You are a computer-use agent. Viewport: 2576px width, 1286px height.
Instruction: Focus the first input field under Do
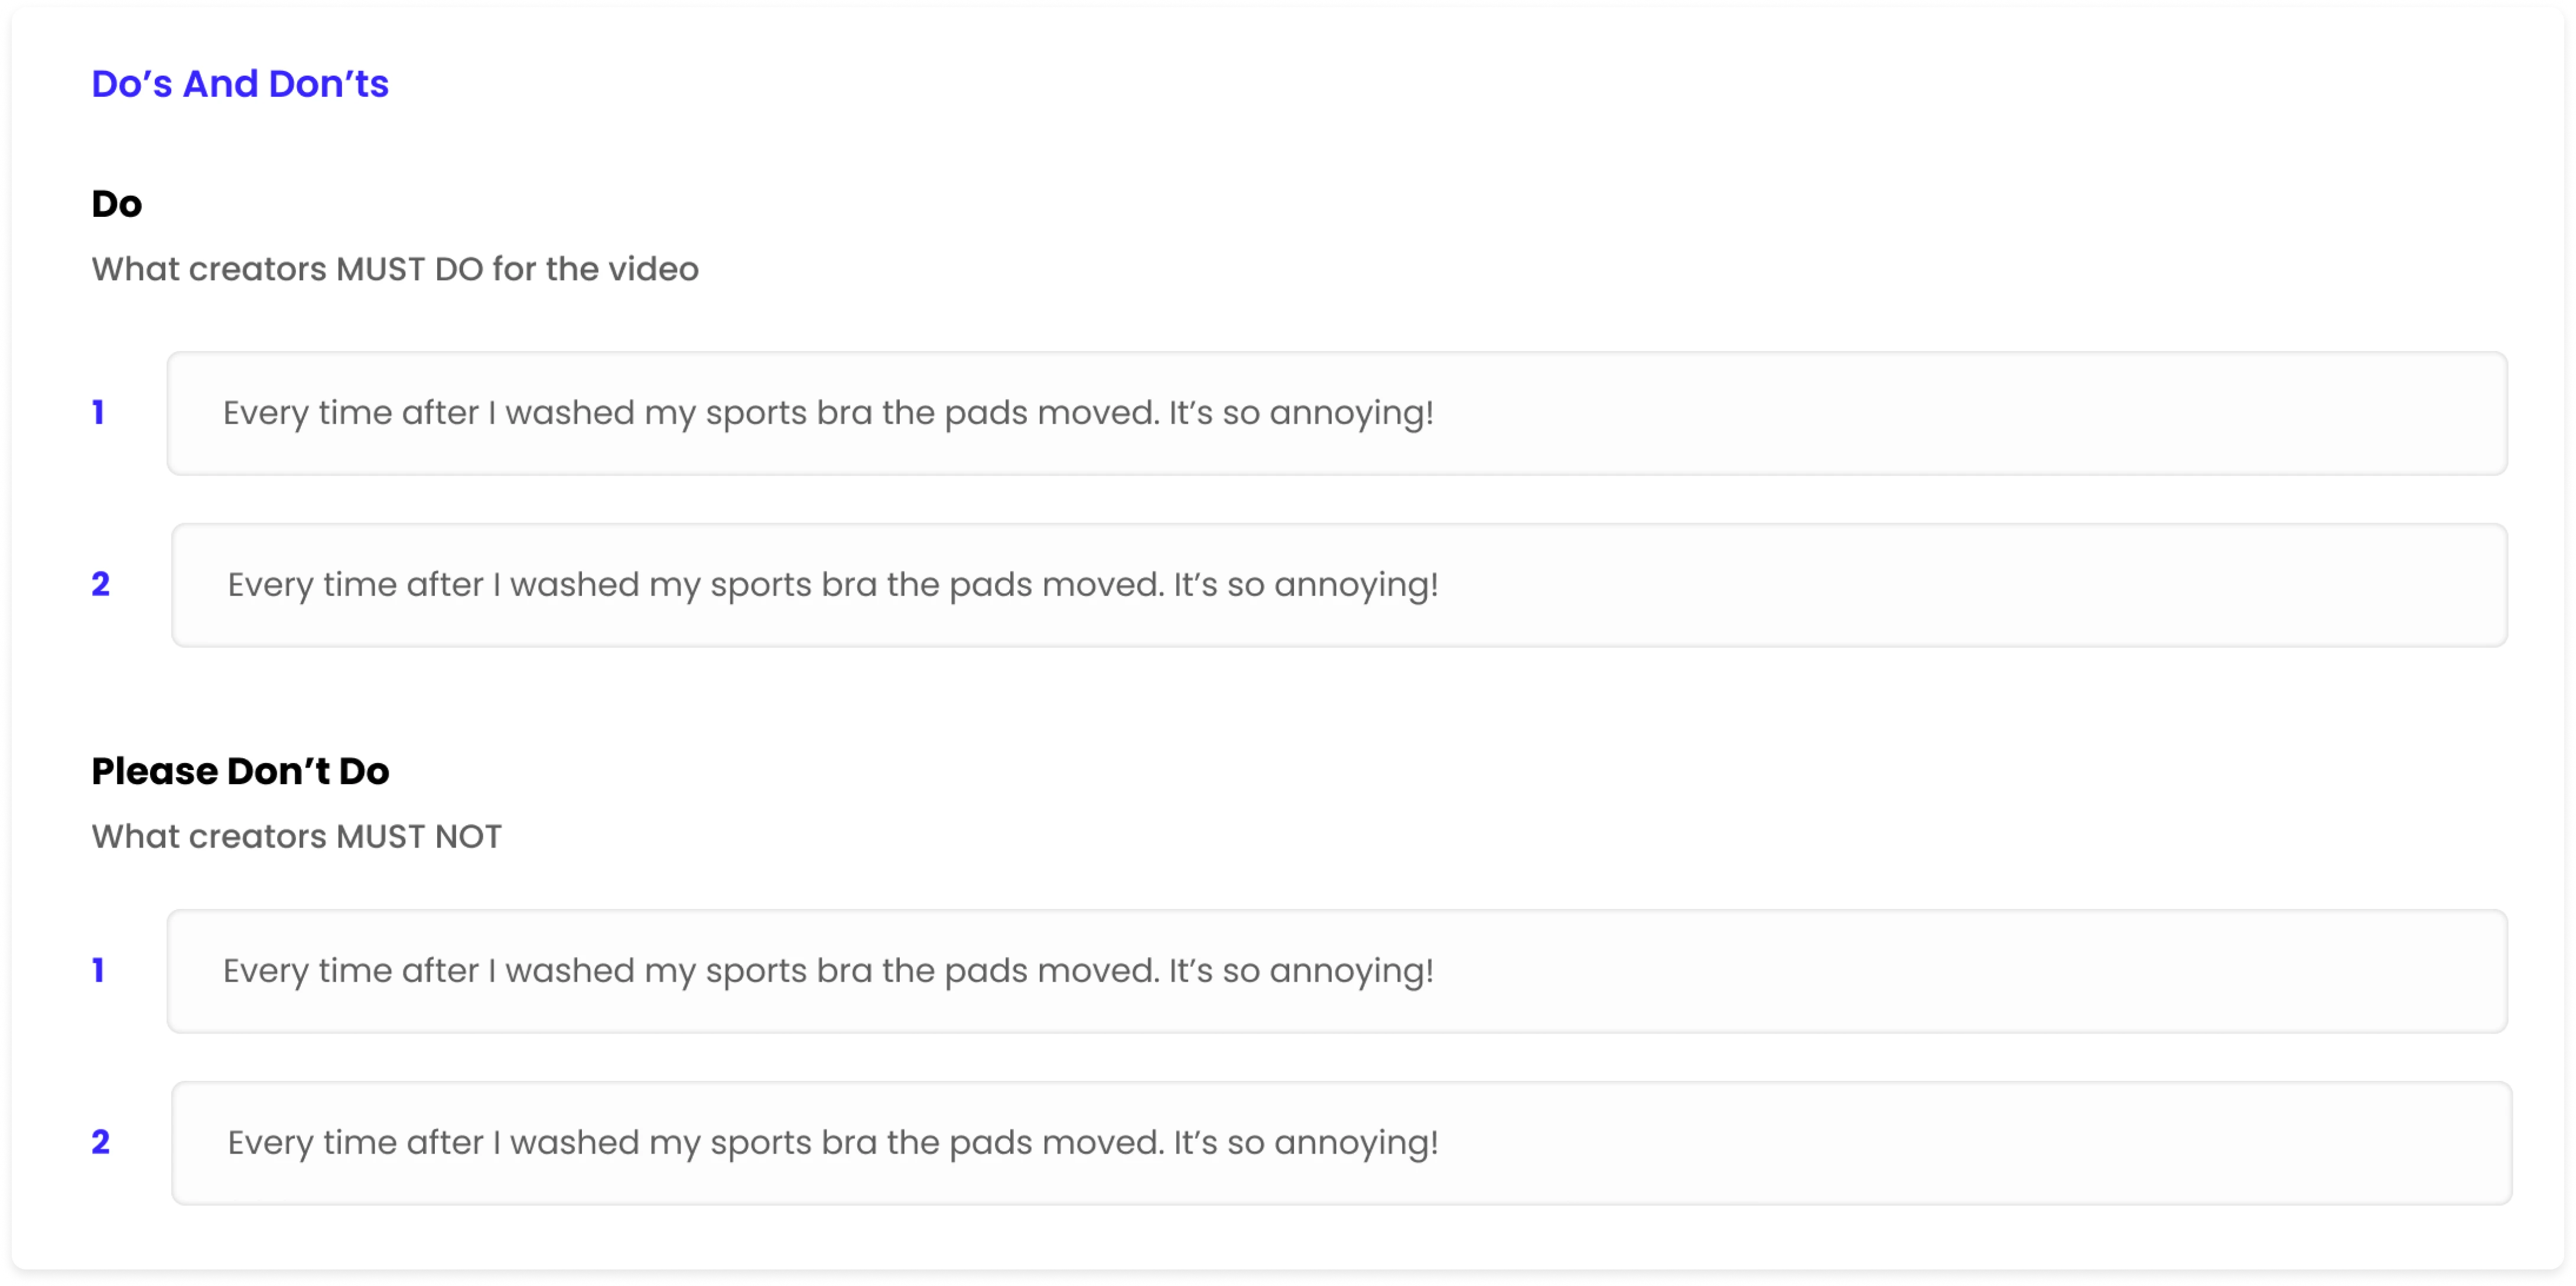tap(1337, 413)
